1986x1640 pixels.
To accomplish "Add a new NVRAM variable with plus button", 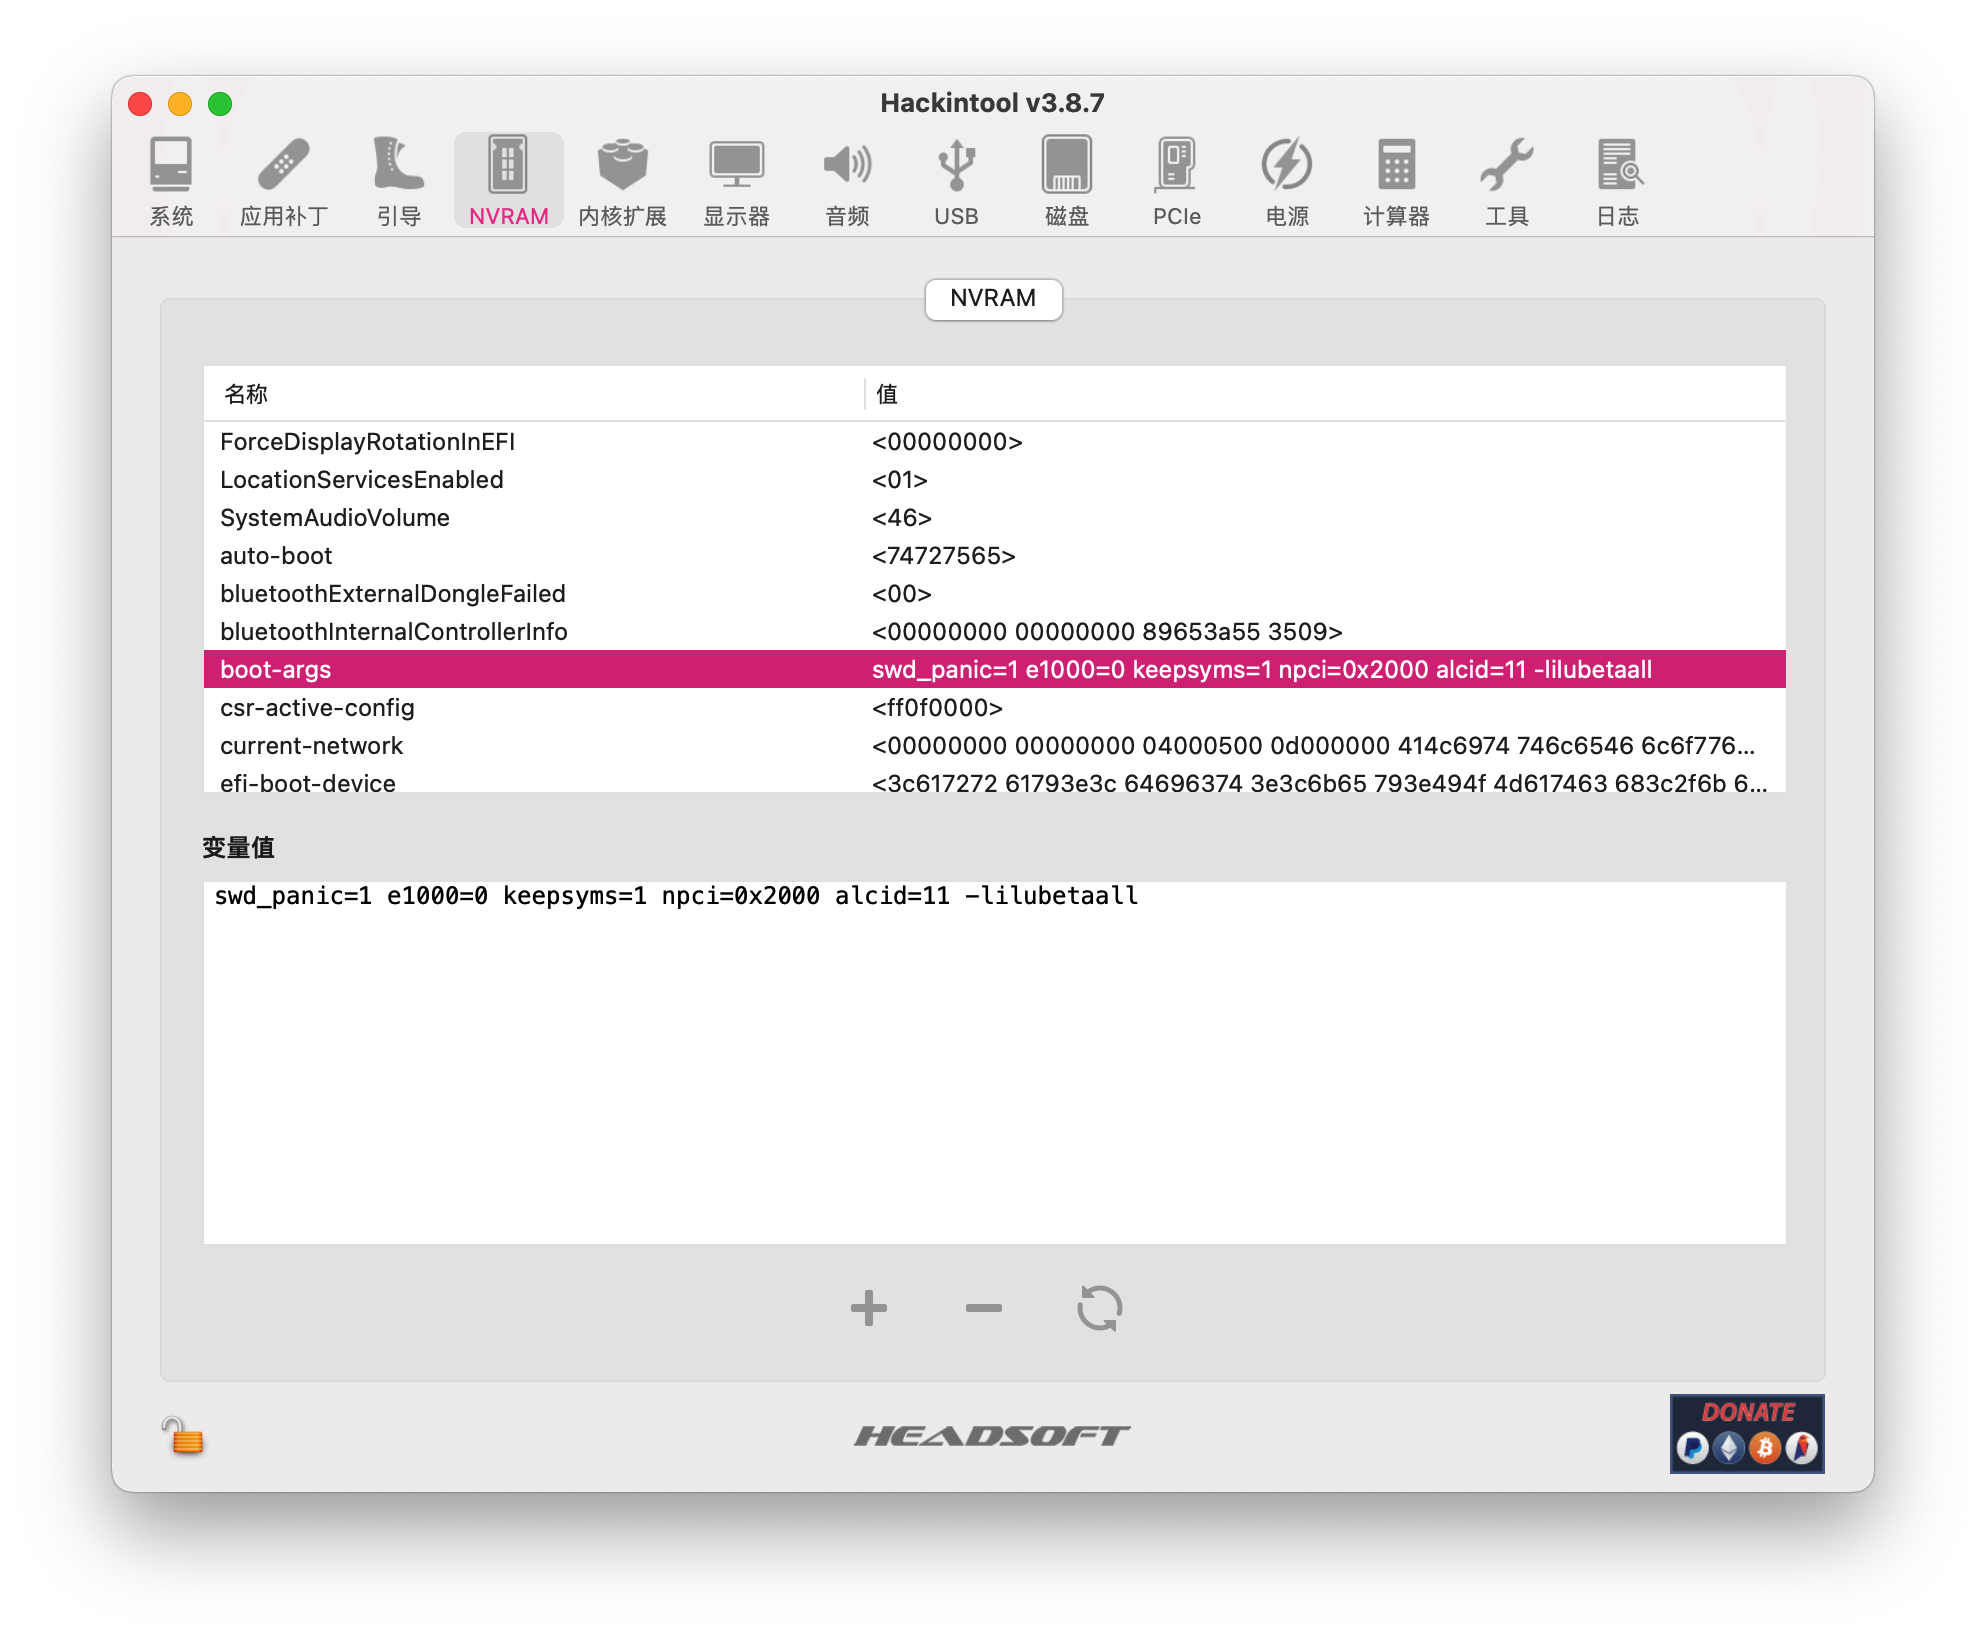I will 869,1308.
